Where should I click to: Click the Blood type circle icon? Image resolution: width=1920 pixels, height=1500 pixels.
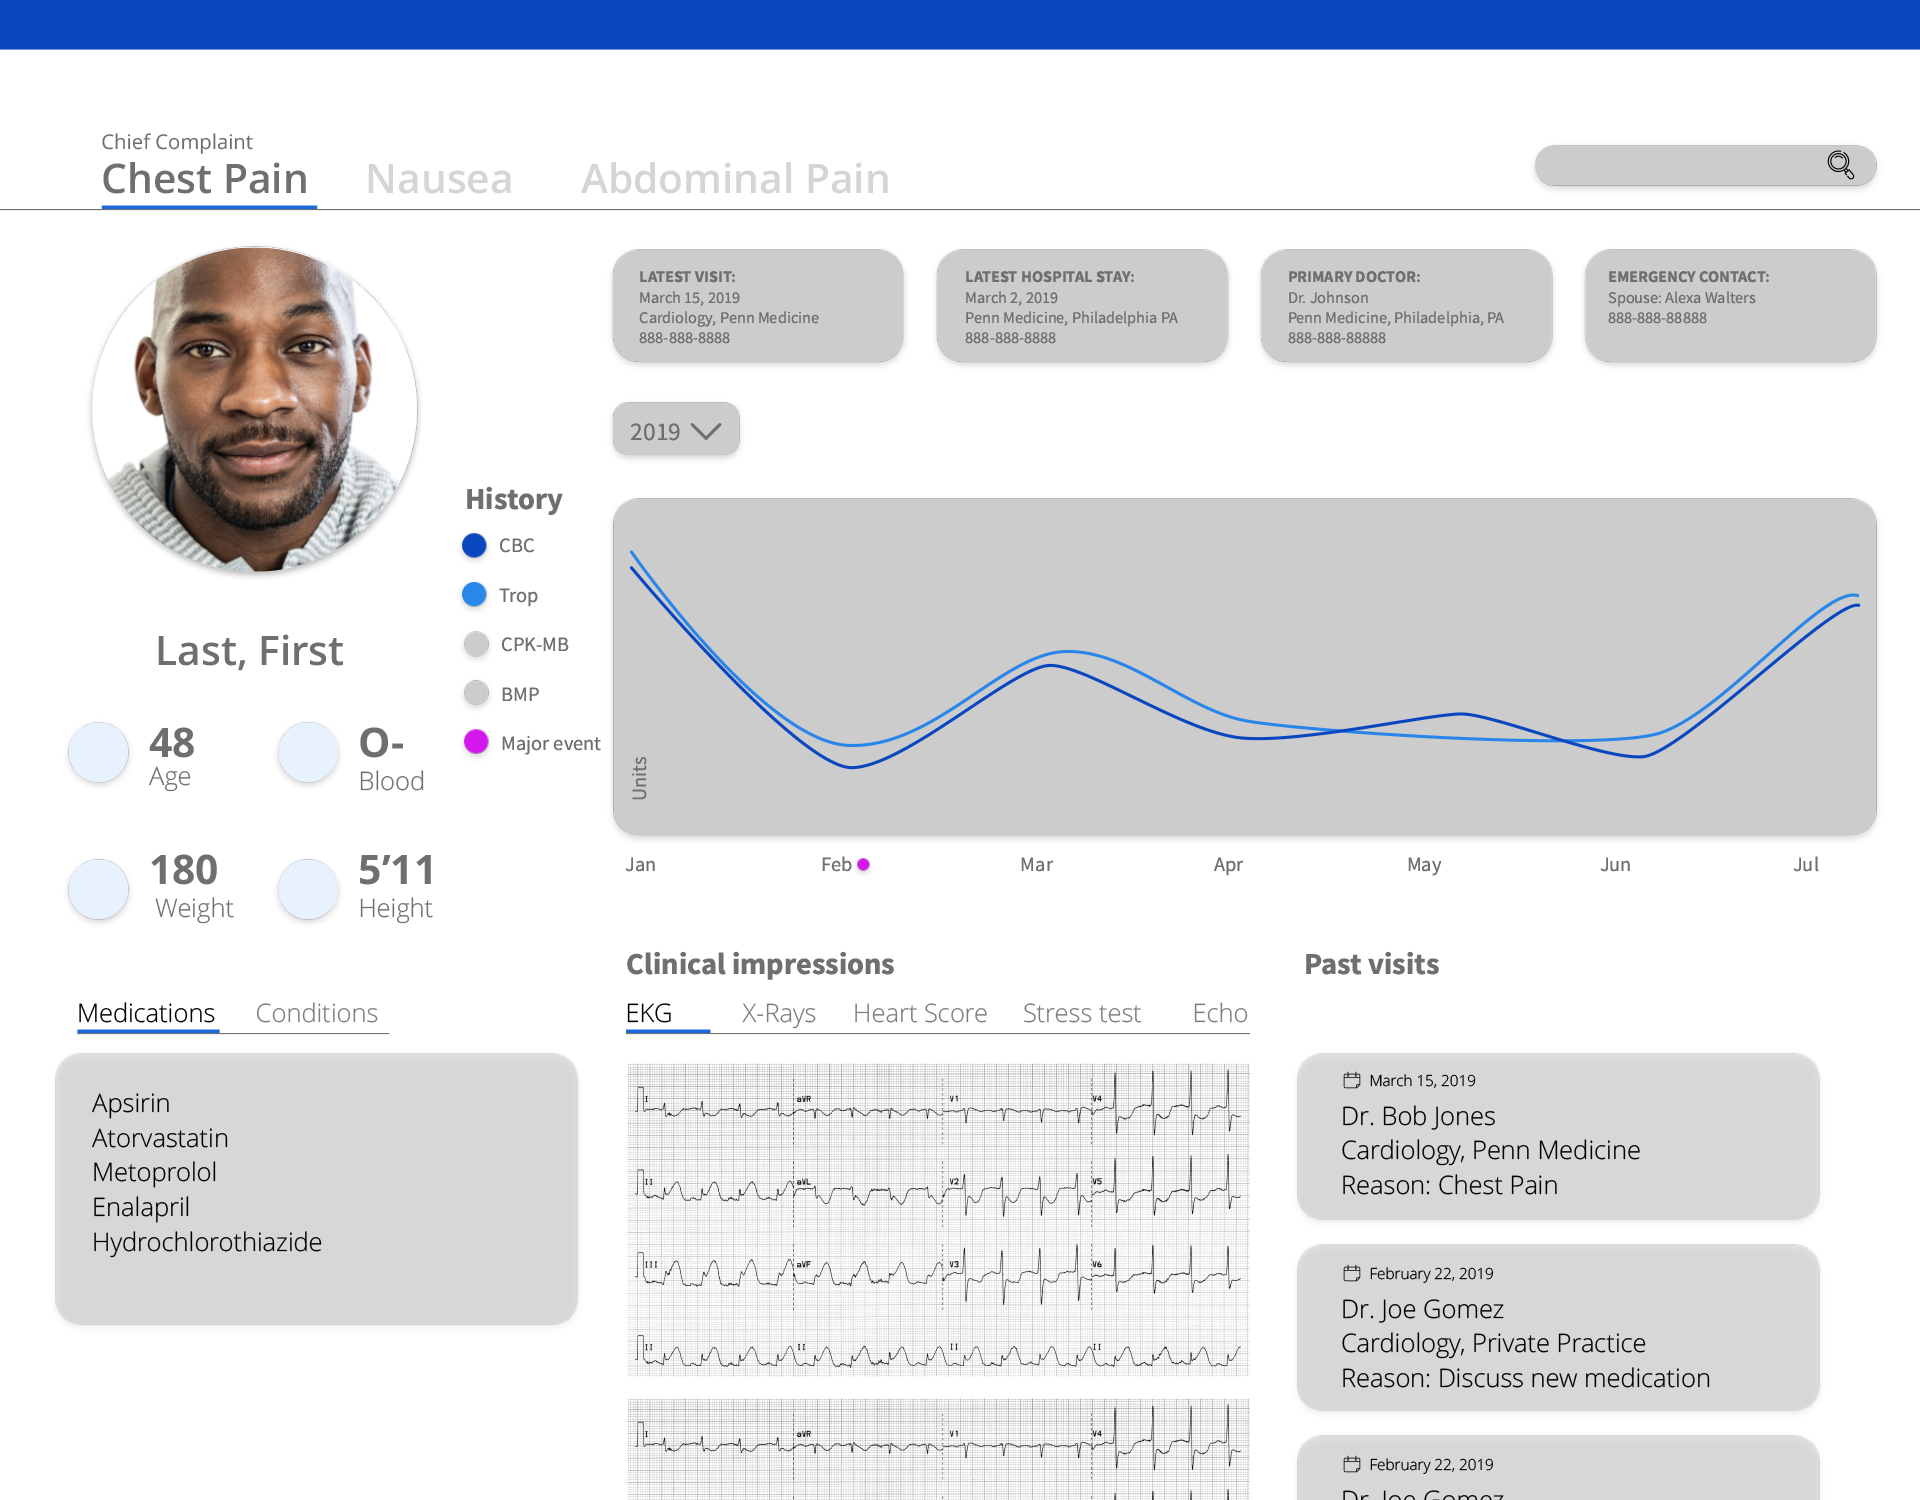point(308,752)
